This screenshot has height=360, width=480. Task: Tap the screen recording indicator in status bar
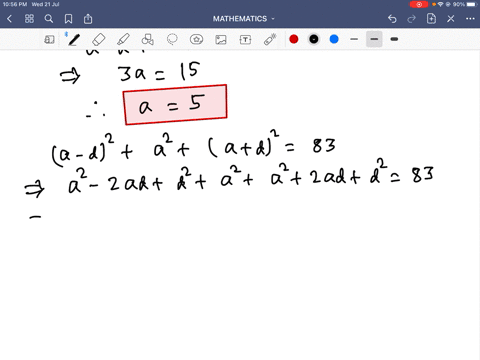[x=419, y=4]
